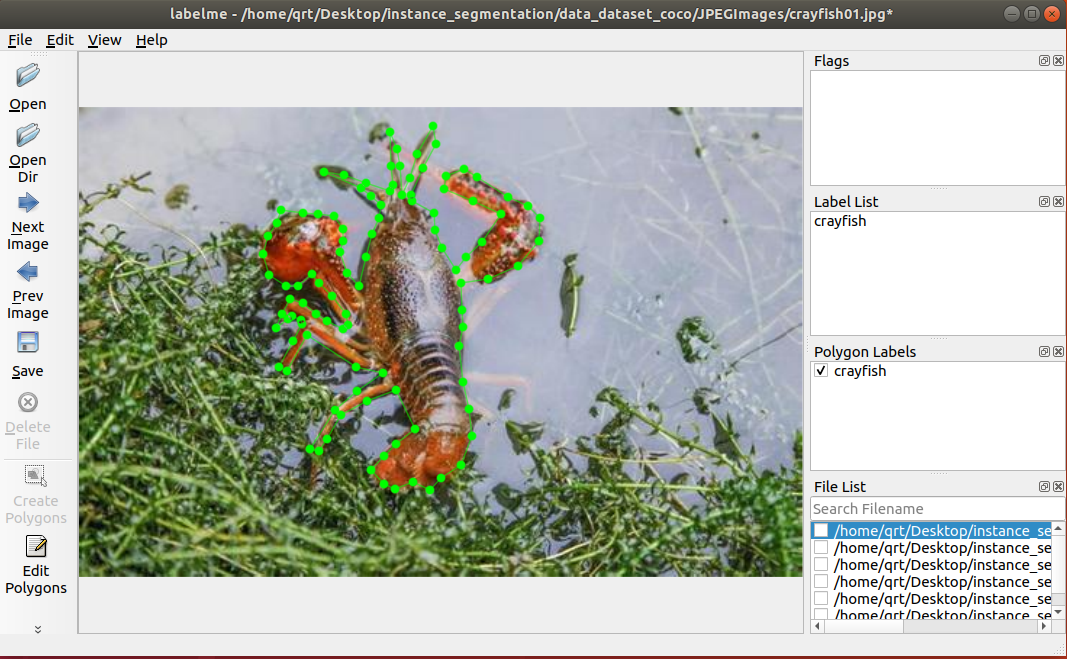Select the Edit Polygons tool
Image resolution: width=1067 pixels, height=659 pixels.
click(35, 546)
